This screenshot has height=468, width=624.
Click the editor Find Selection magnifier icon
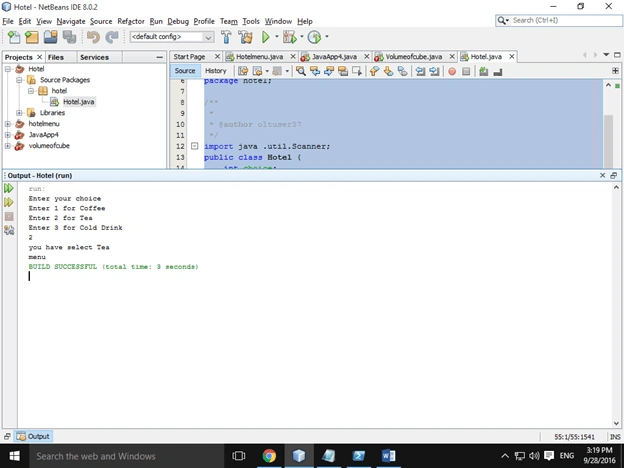(x=300, y=71)
